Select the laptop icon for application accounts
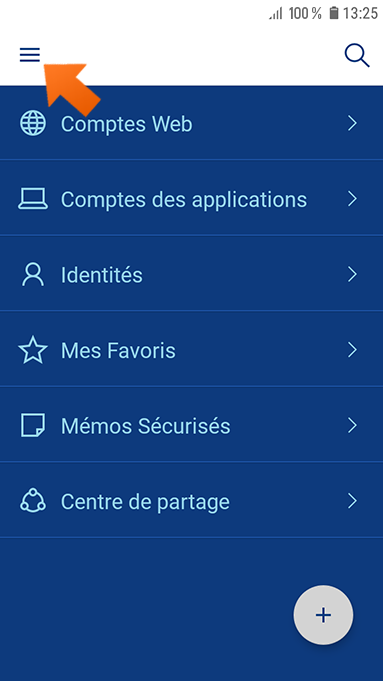This screenshot has height=681, width=383. point(33,199)
